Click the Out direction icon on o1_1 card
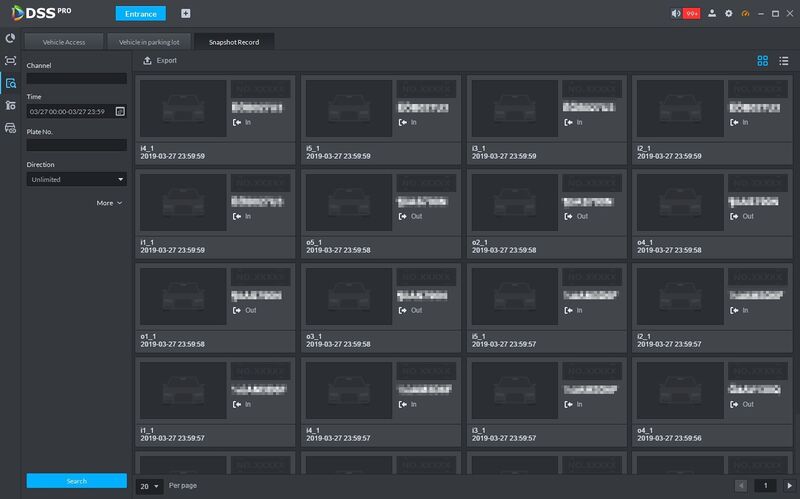Image resolution: width=800 pixels, height=499 pixels. [237, 310]
